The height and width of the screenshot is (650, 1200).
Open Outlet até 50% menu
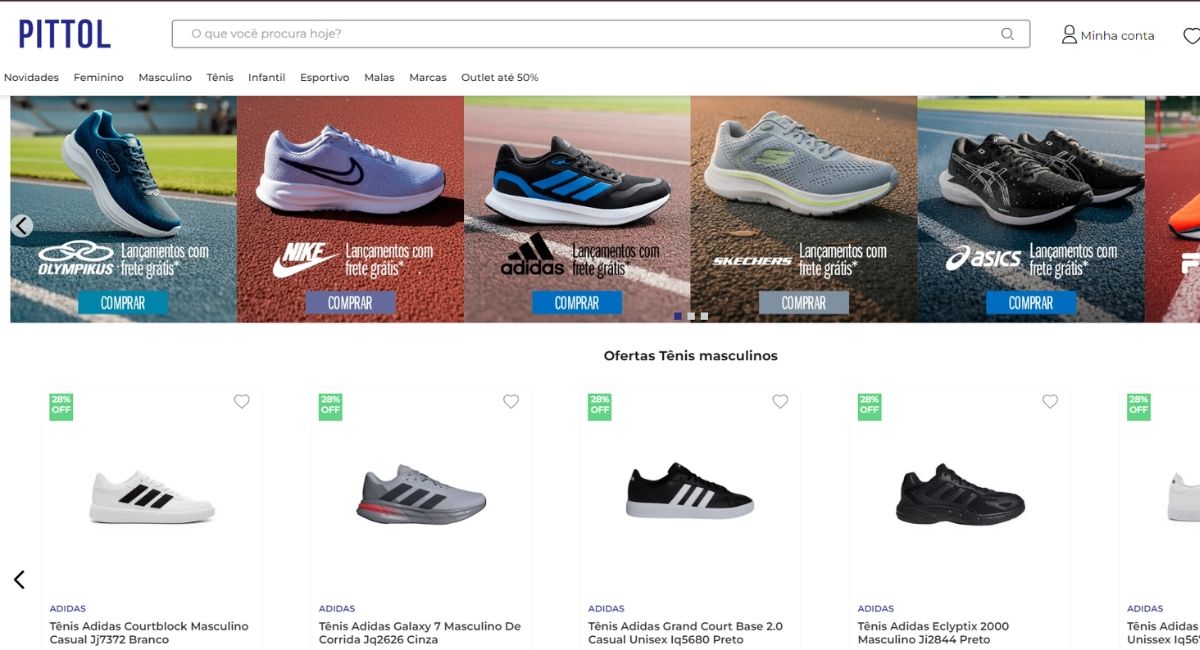pos(500,77)
